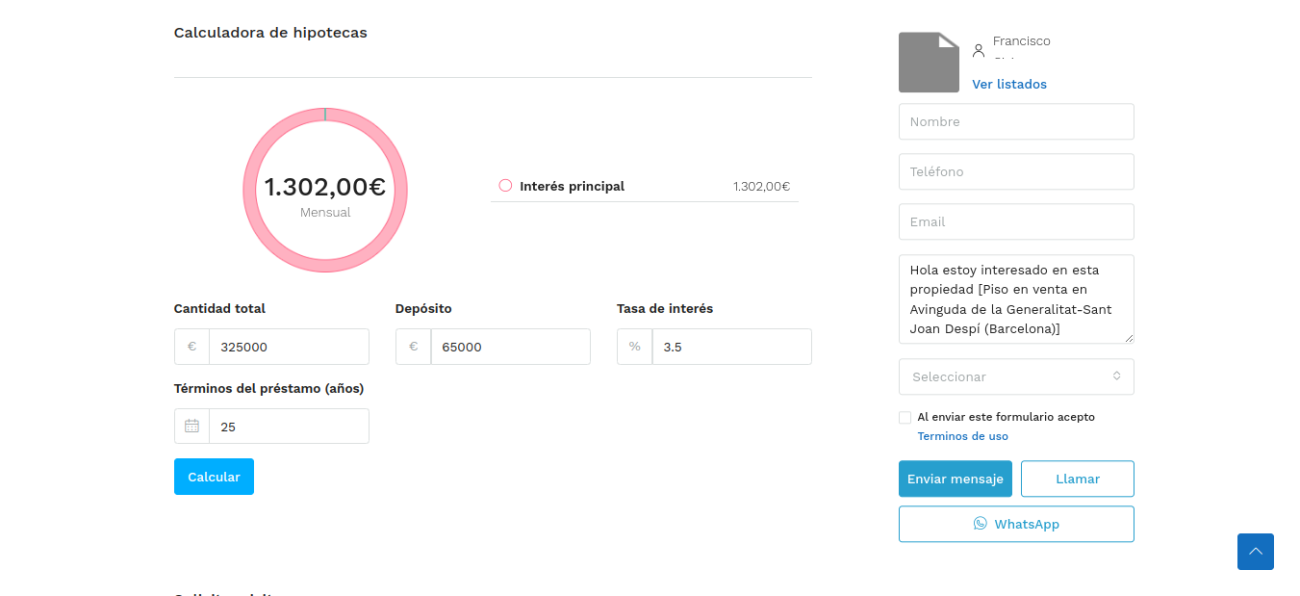Accept the terms of use checkbox
Screen dimensions: 1300x596
click(905, 417)
